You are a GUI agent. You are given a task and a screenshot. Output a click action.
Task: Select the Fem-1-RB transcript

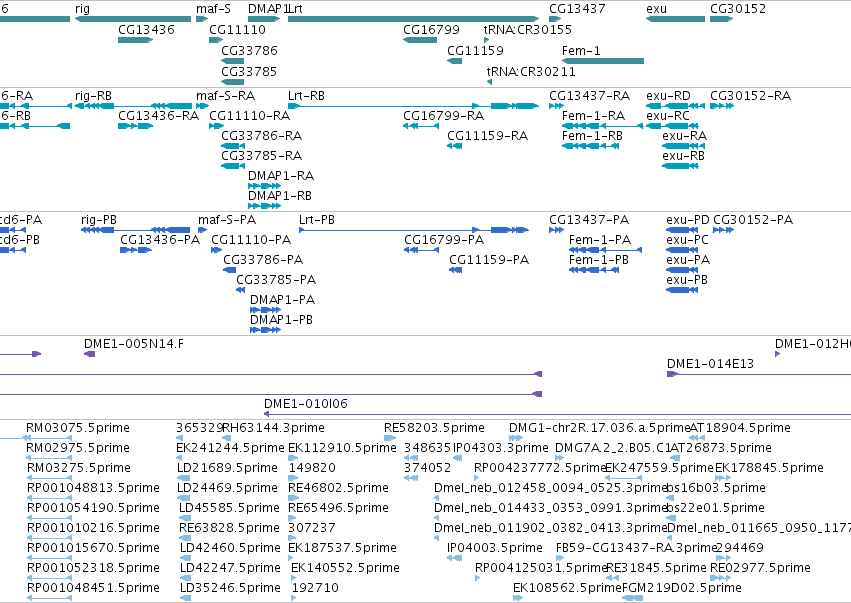(590, 146)
